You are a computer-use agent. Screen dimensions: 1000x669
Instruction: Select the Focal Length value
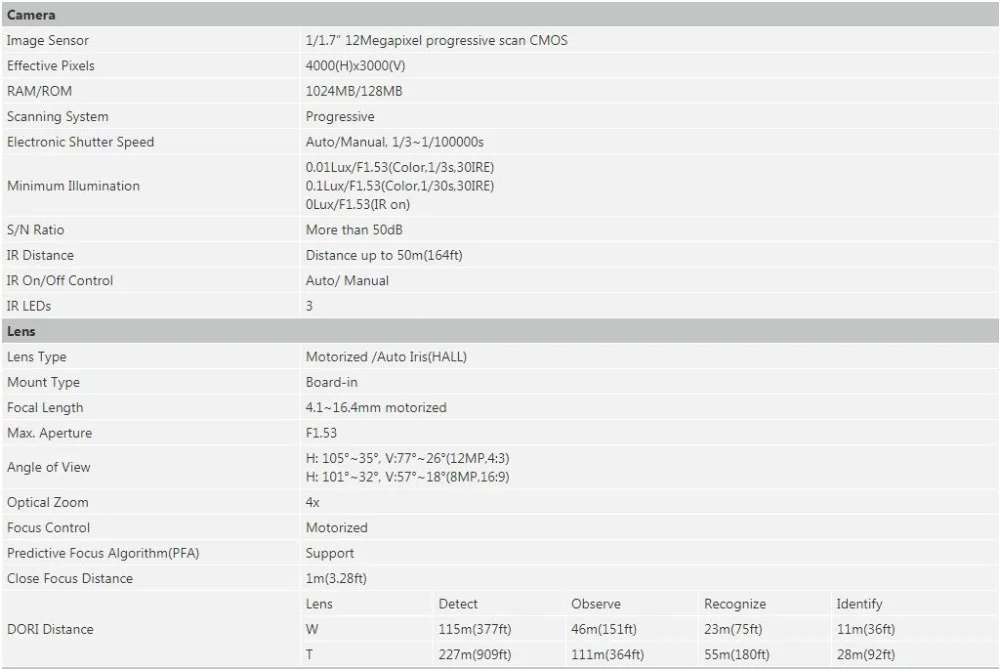tap(376, 408)
